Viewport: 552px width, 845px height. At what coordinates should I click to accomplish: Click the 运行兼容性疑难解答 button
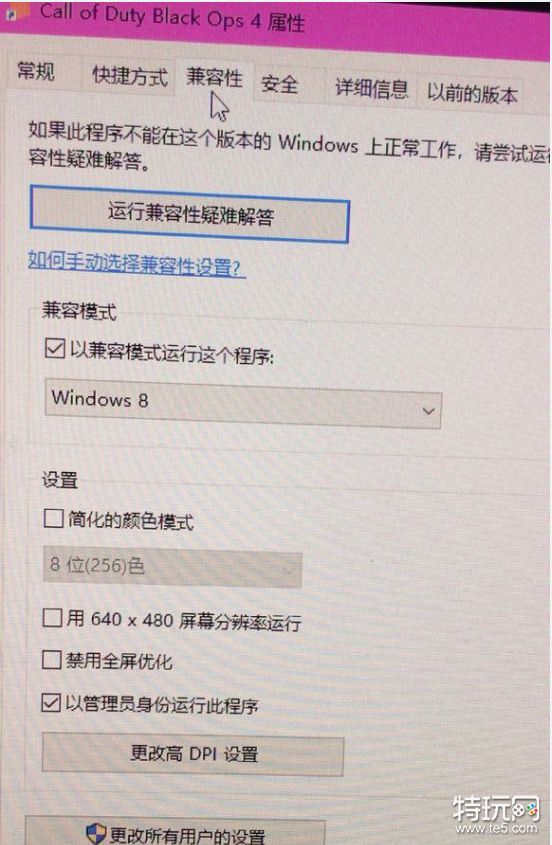tap(190, 214)
